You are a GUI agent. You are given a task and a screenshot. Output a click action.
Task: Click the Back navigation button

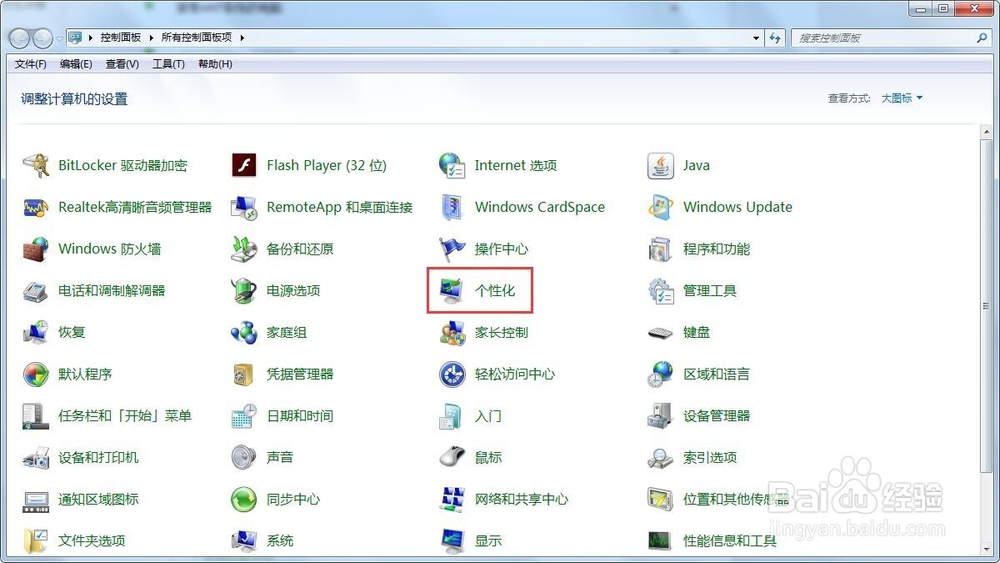tap(20, 39)
